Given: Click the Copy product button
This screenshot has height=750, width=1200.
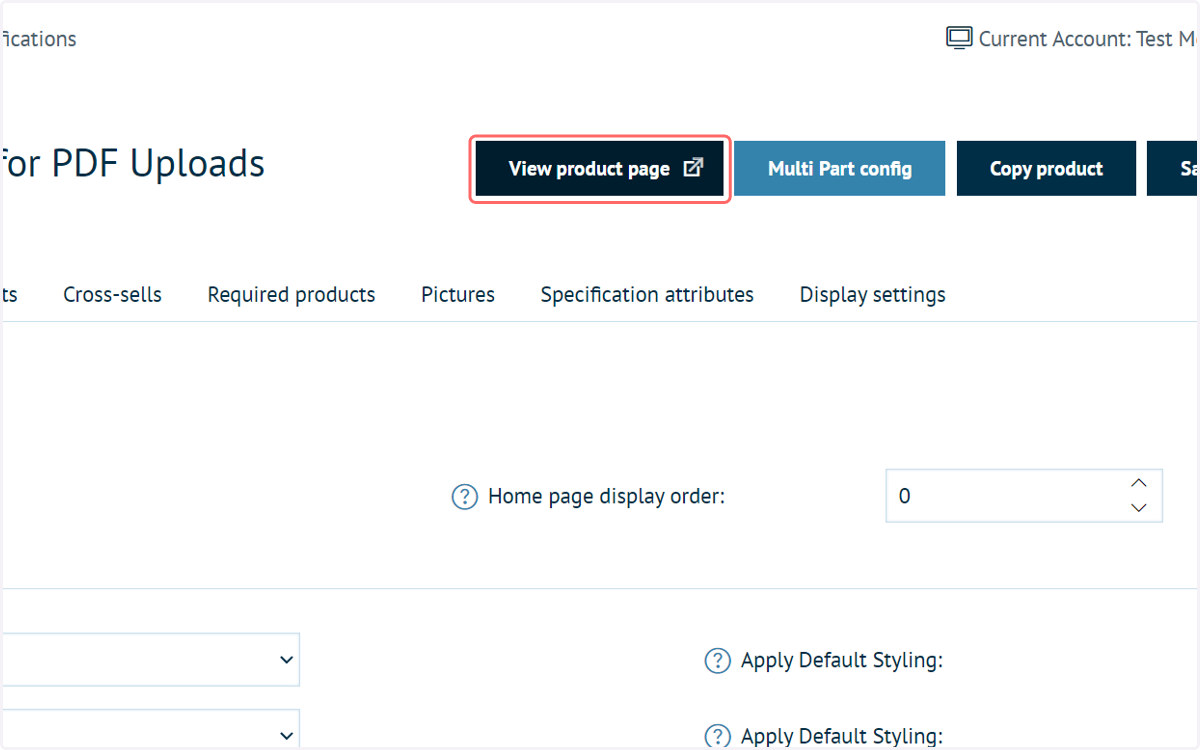Looking at the screenshot, I should tap(1046, 169).
